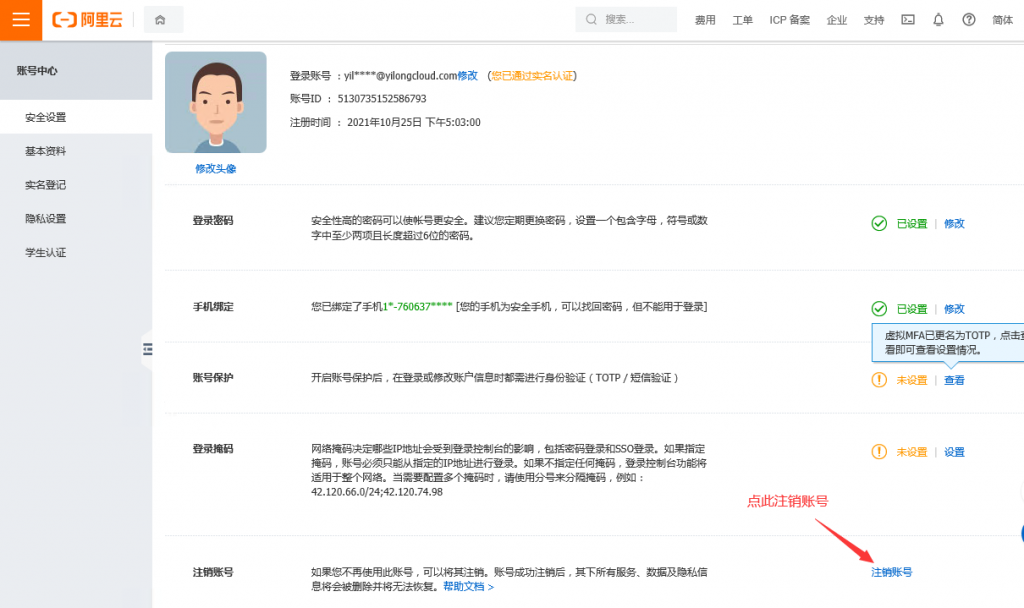Open the ICP 备案 menu item
This screenshot has height=608, width=1024.
pyautogui.click(x=789, y=20)
